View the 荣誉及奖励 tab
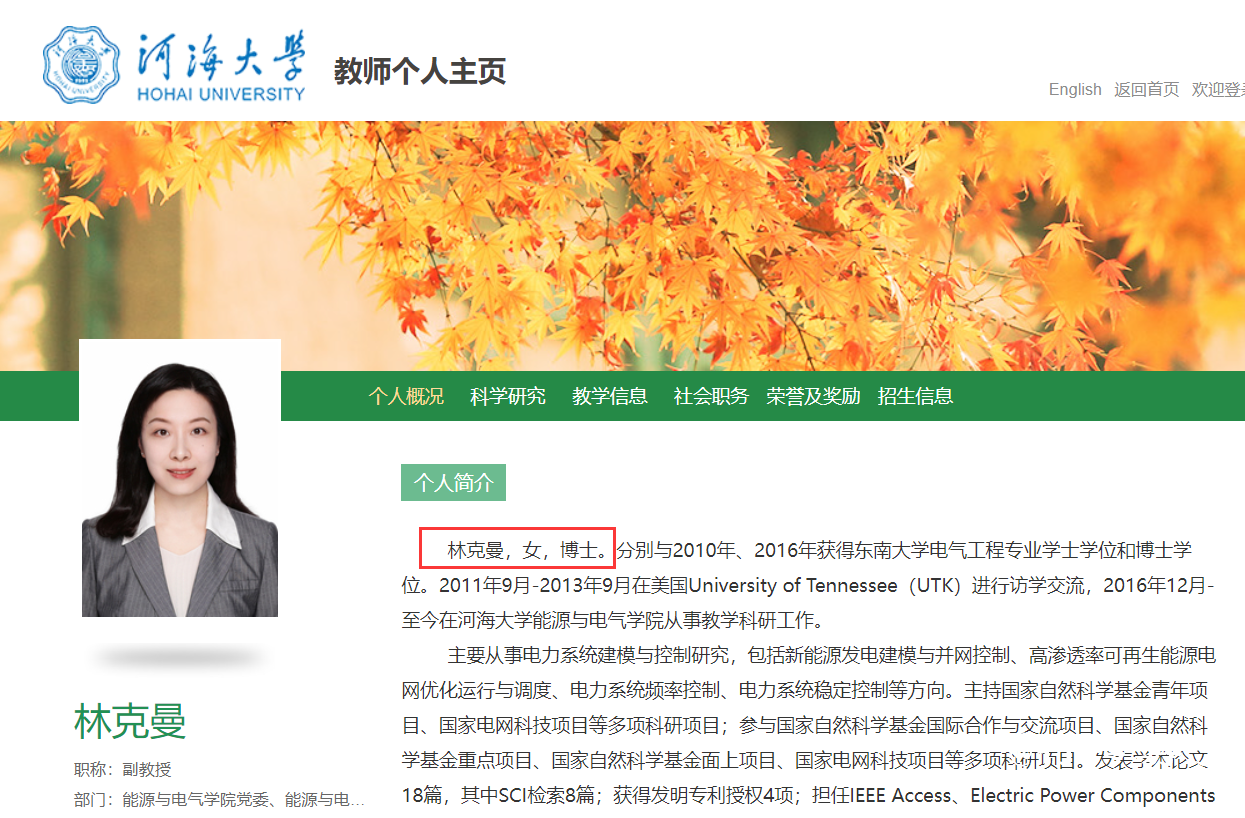 813,396
